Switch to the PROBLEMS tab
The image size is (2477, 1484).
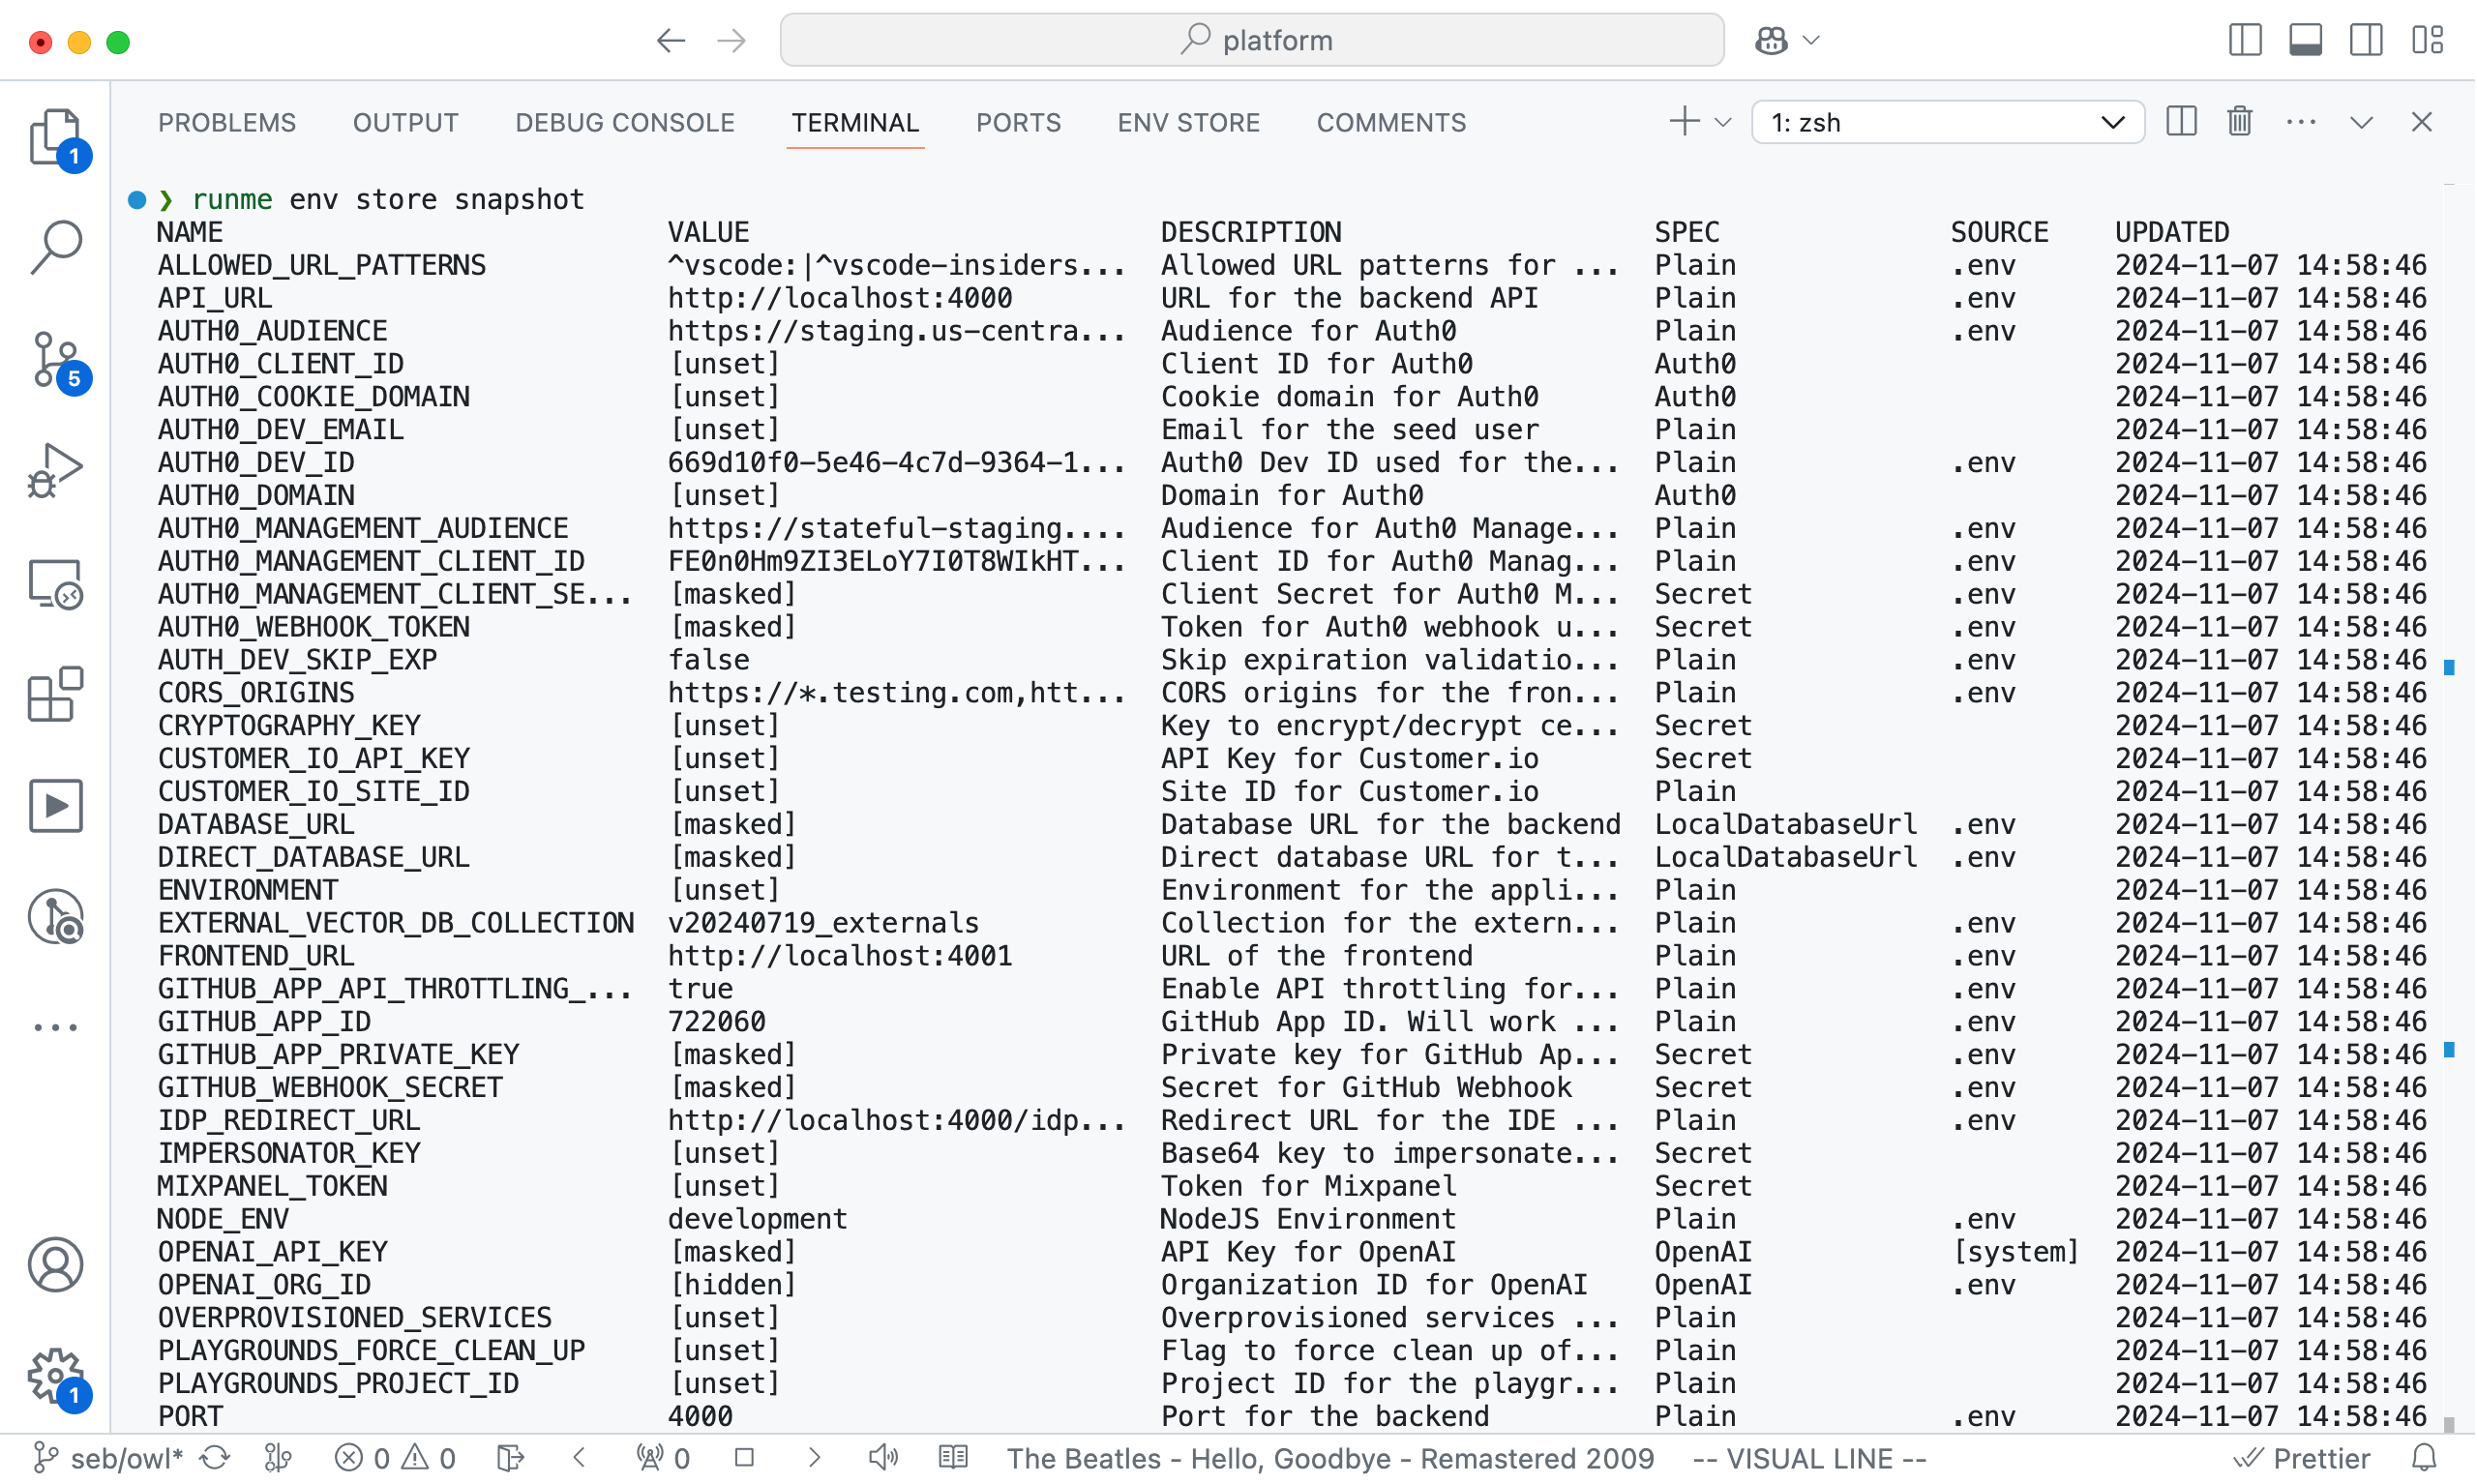click(226, 122)
